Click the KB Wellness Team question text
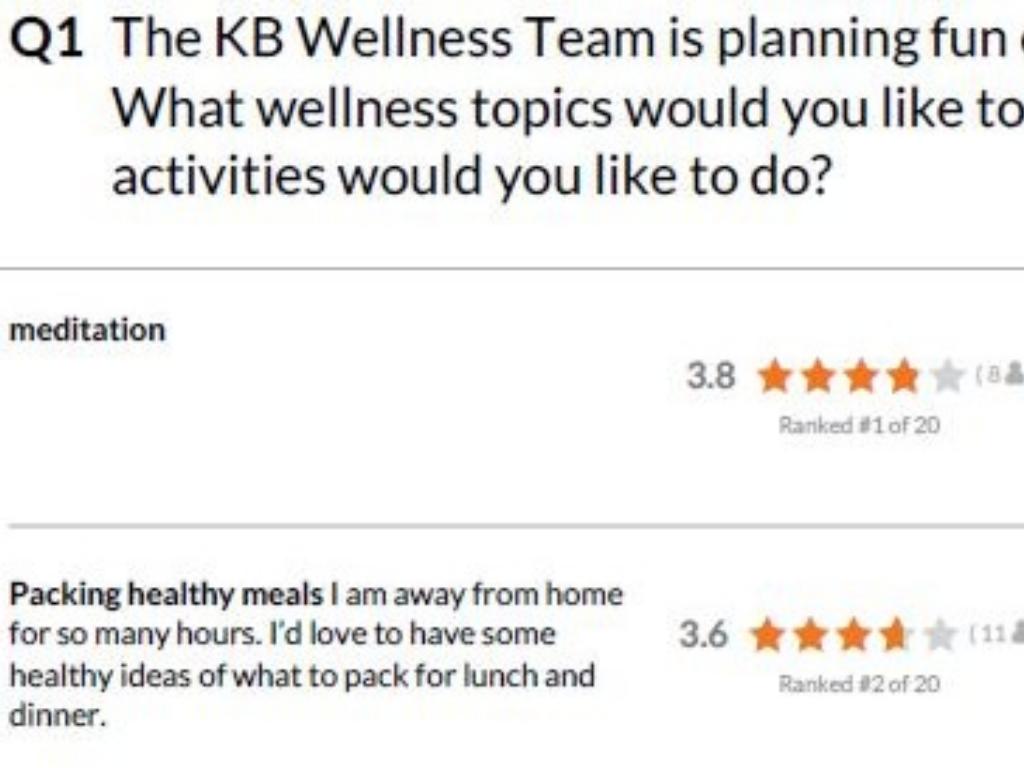The width and height of the screenshot is (1024, 768). coord(568,108)
